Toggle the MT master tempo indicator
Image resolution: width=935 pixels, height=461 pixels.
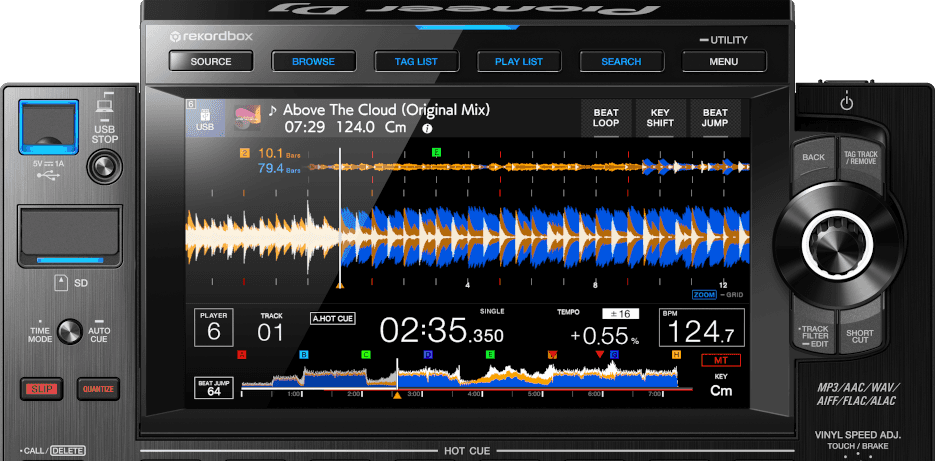tap(720, 360)
